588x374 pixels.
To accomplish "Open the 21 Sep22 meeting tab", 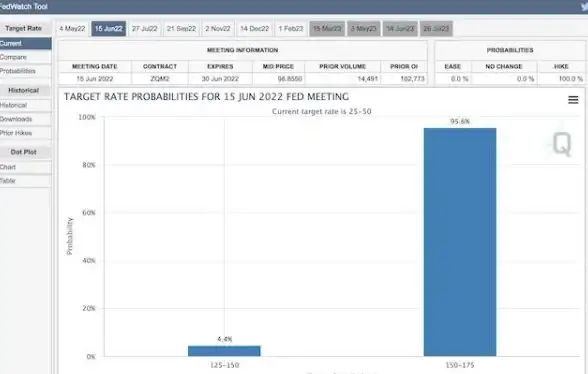I will (181, 29).
